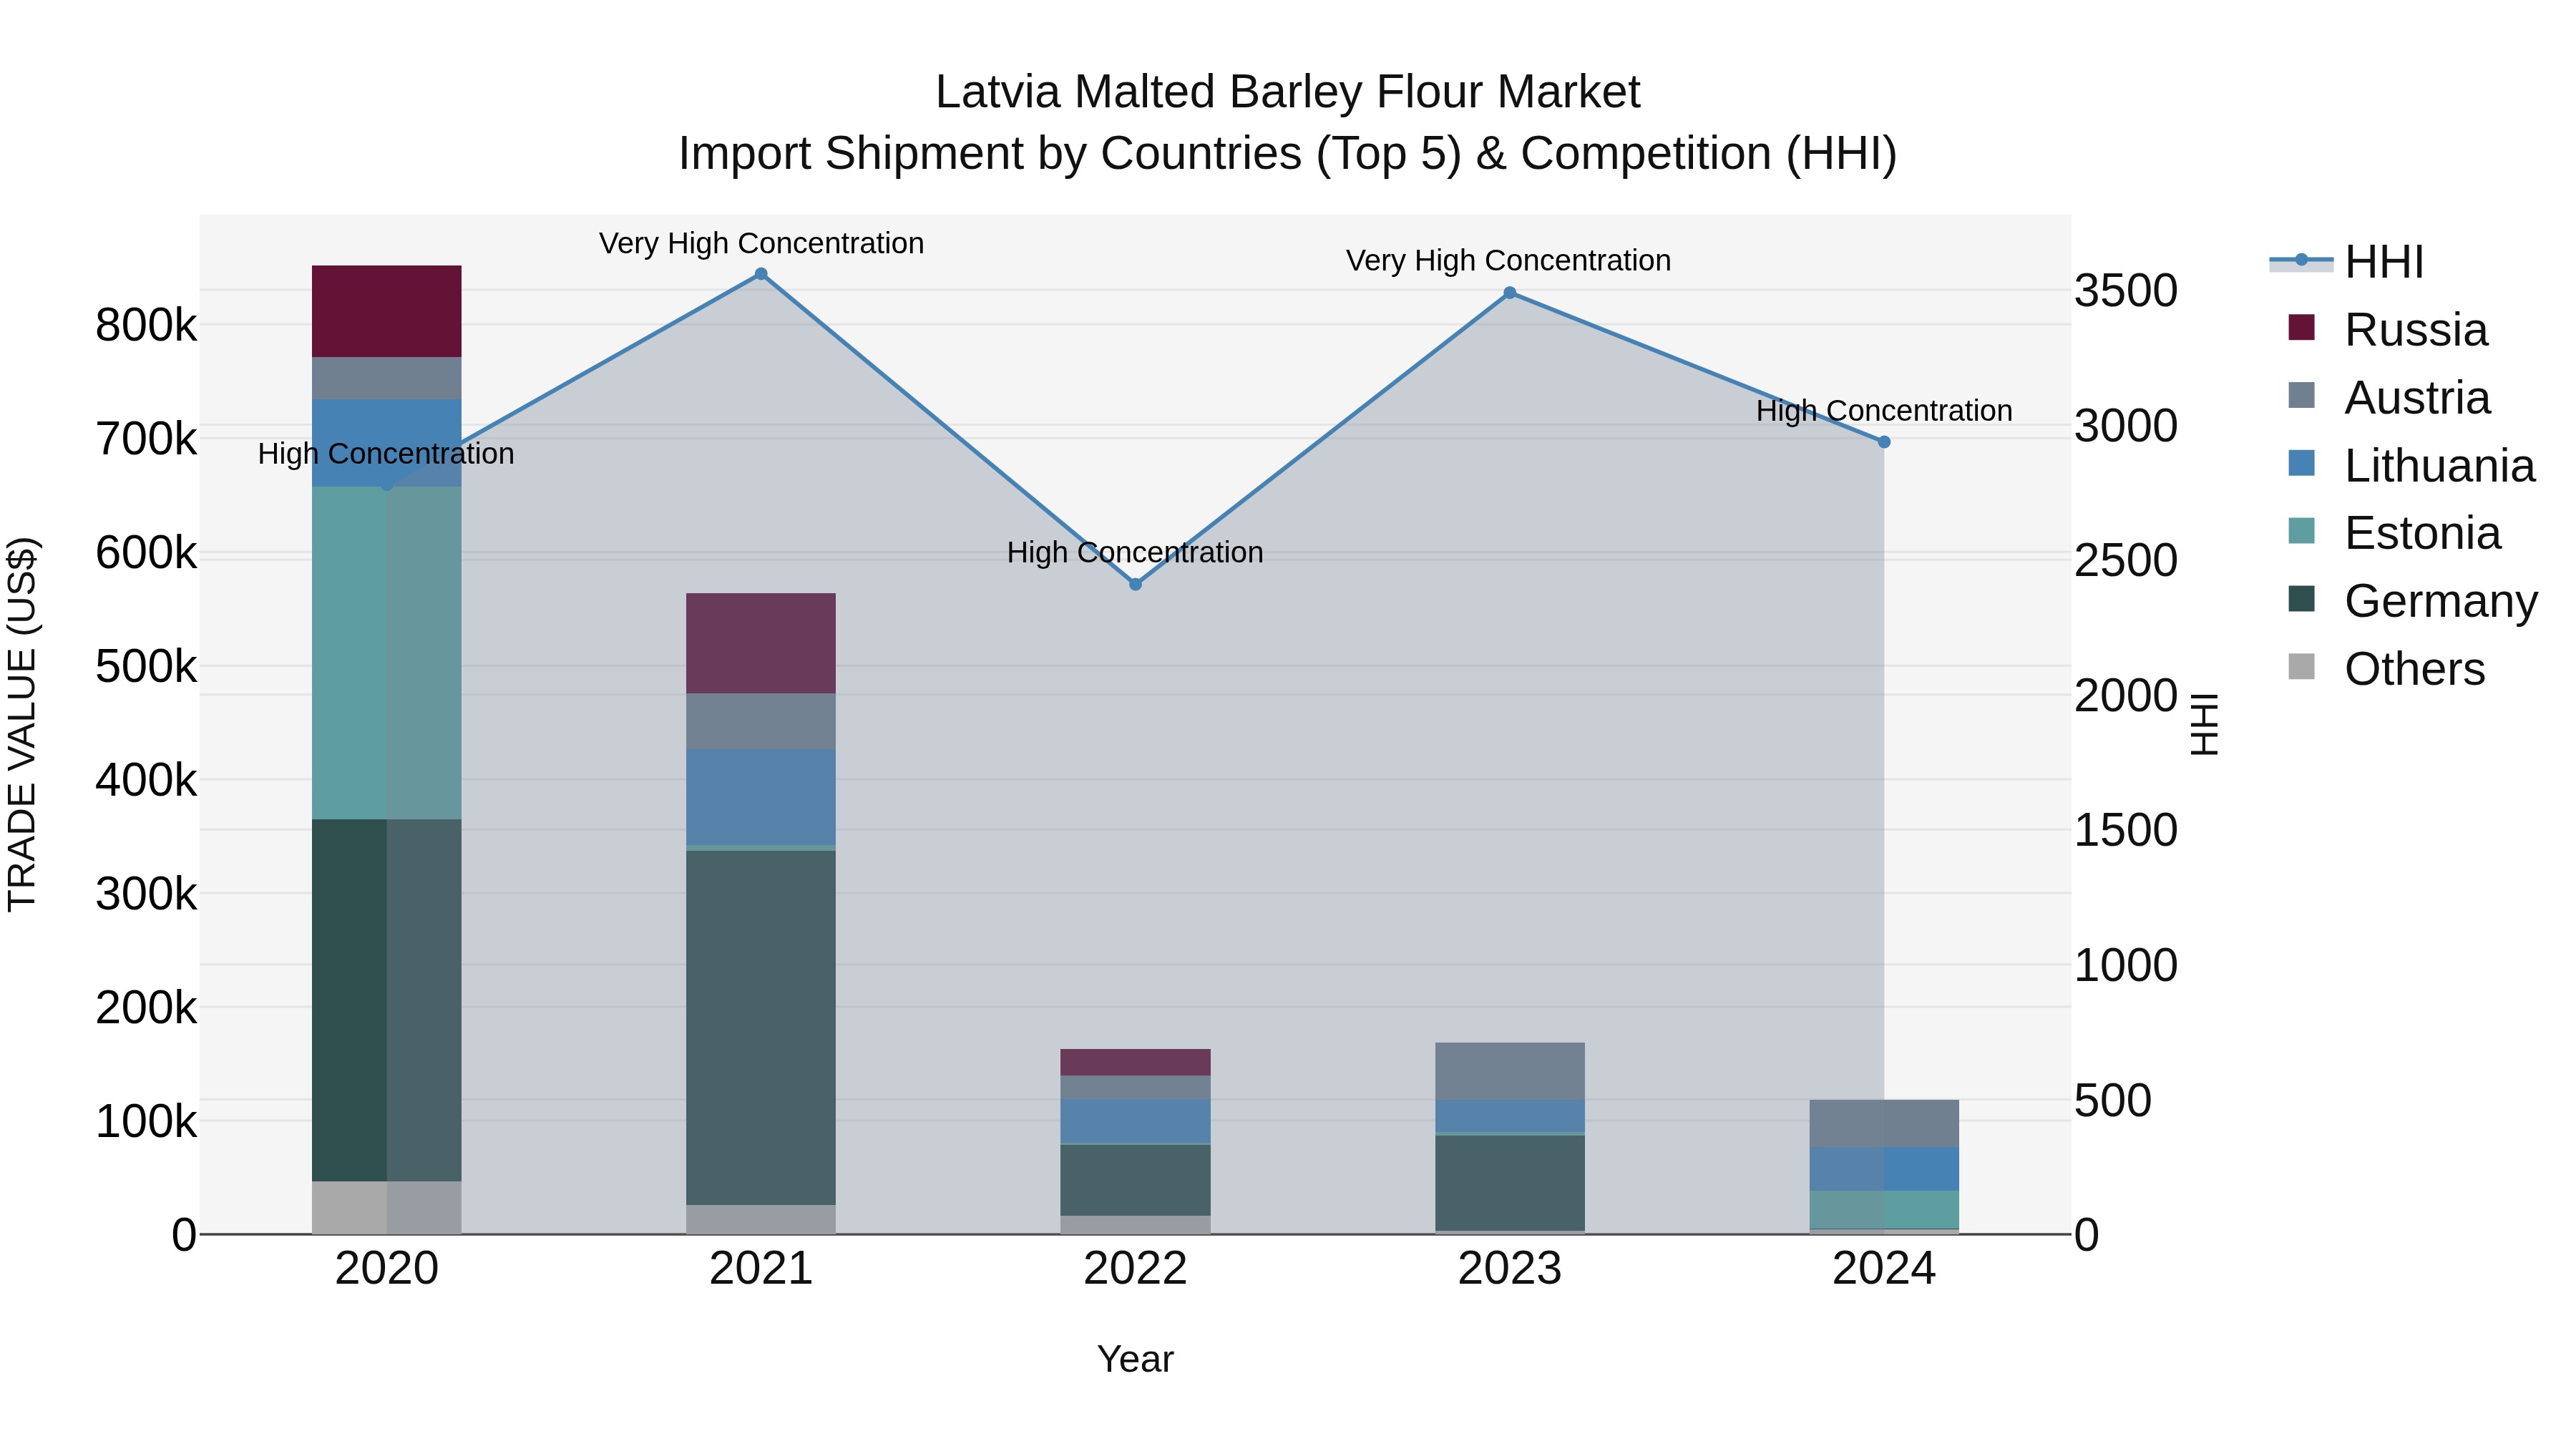Viewport: 2576px width, 1449px height.
Task: Click the subtitle 'Import Shipment by Countries (Top 5)'
Action: tap(1069, 154)
